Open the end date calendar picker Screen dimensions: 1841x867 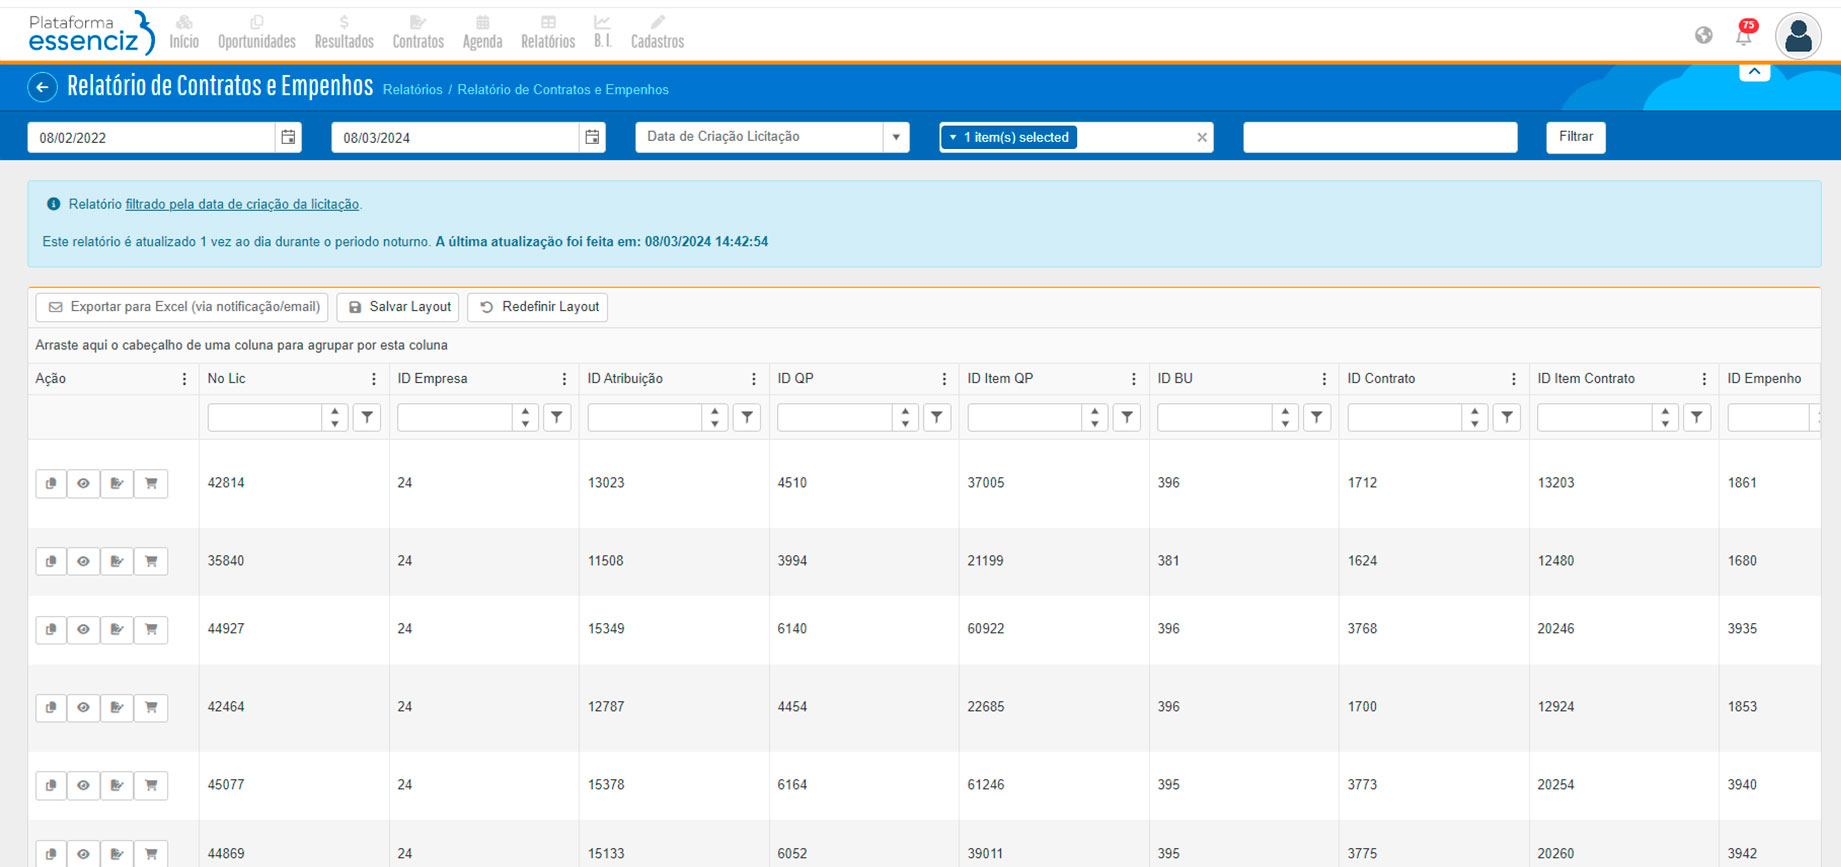point(592,137)
